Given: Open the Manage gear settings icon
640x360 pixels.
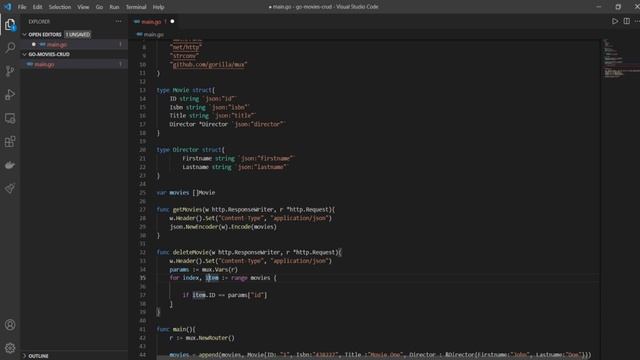Looking at the screenshot, I should 10,348.
